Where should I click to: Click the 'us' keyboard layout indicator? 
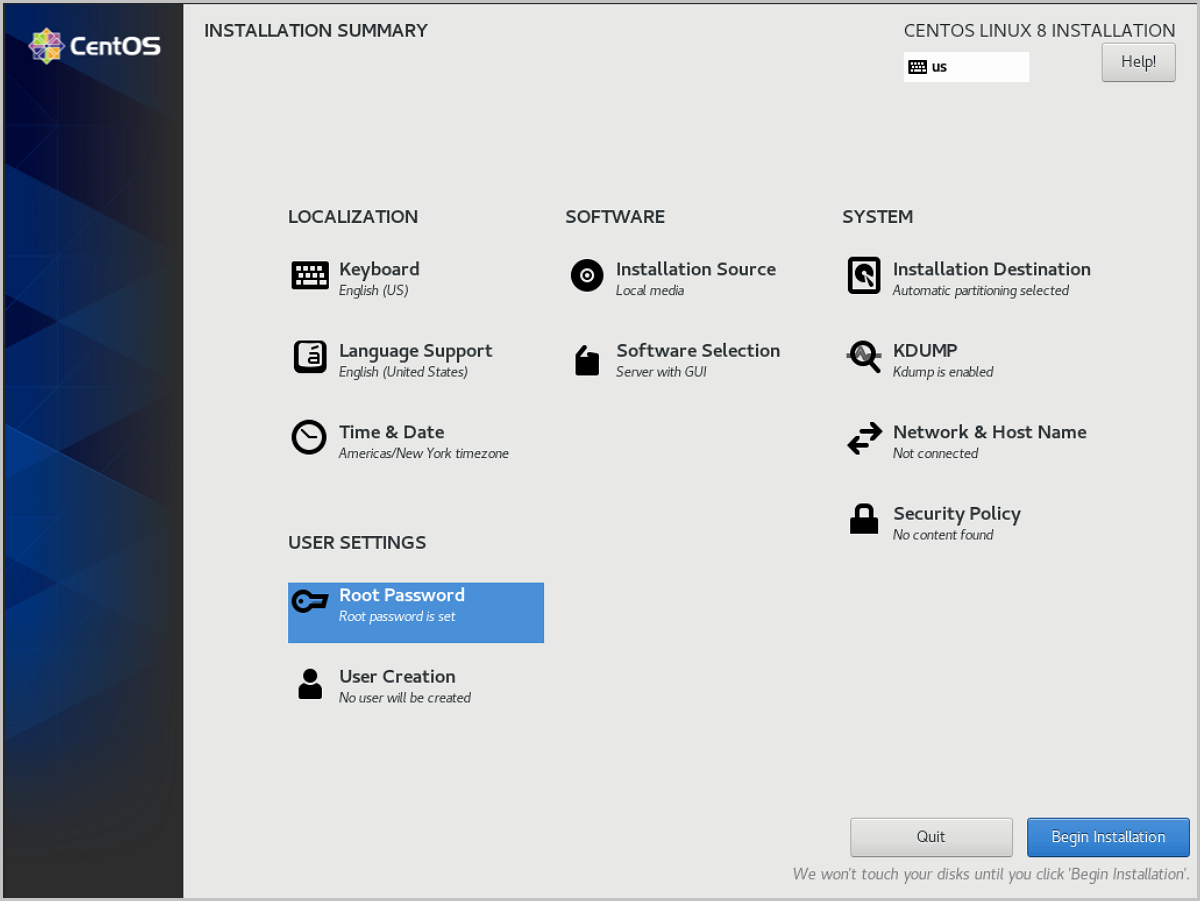tap(965, 67)
